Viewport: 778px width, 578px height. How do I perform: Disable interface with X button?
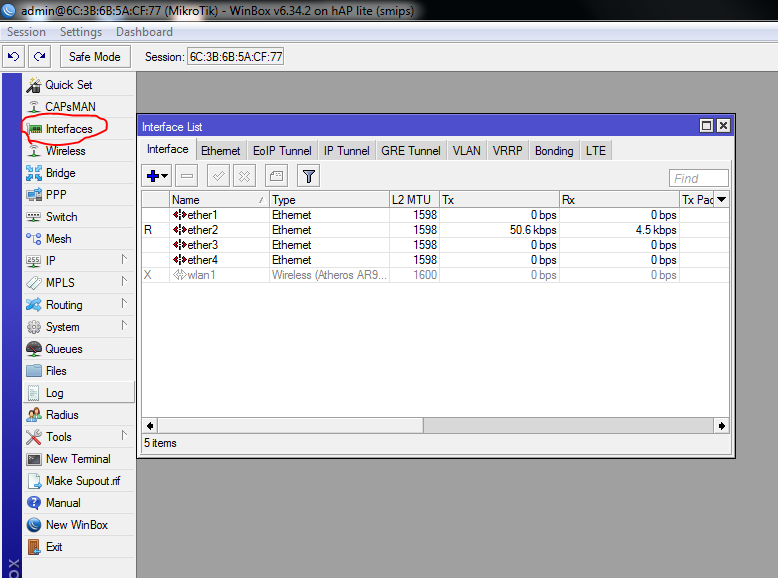pos(245,176)
